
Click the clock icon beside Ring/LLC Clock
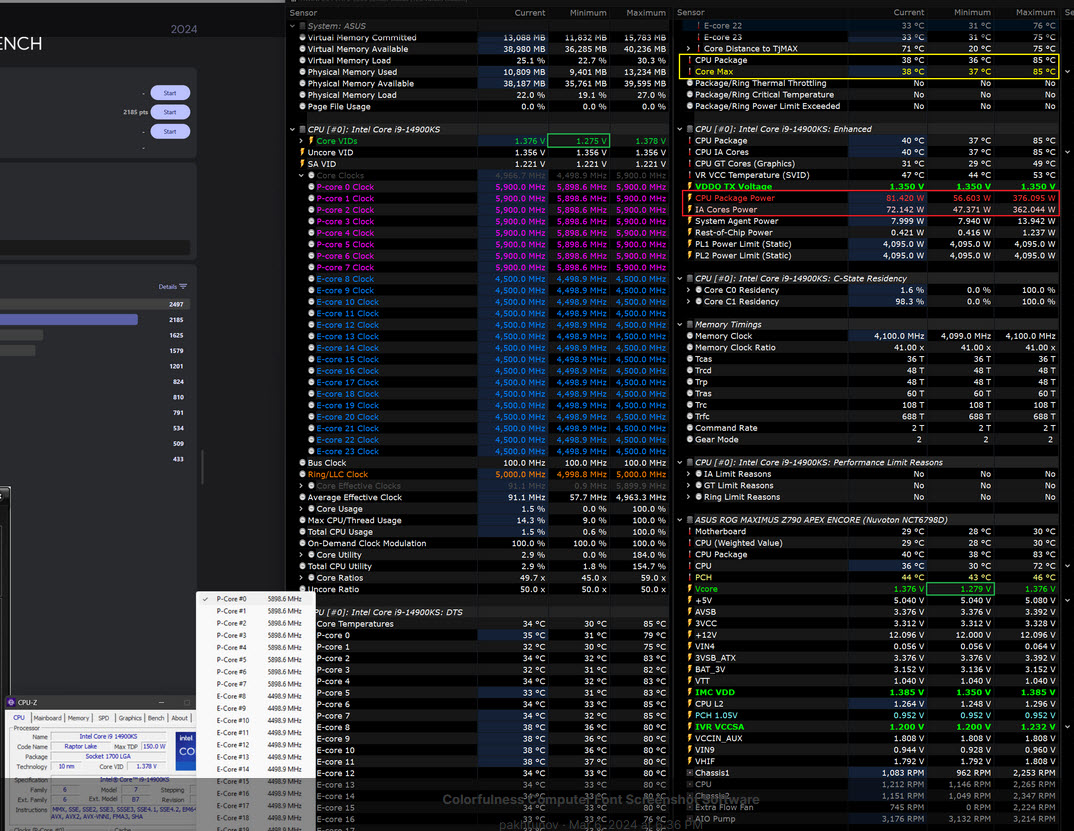pyautogui.click(x=302, y=474)
